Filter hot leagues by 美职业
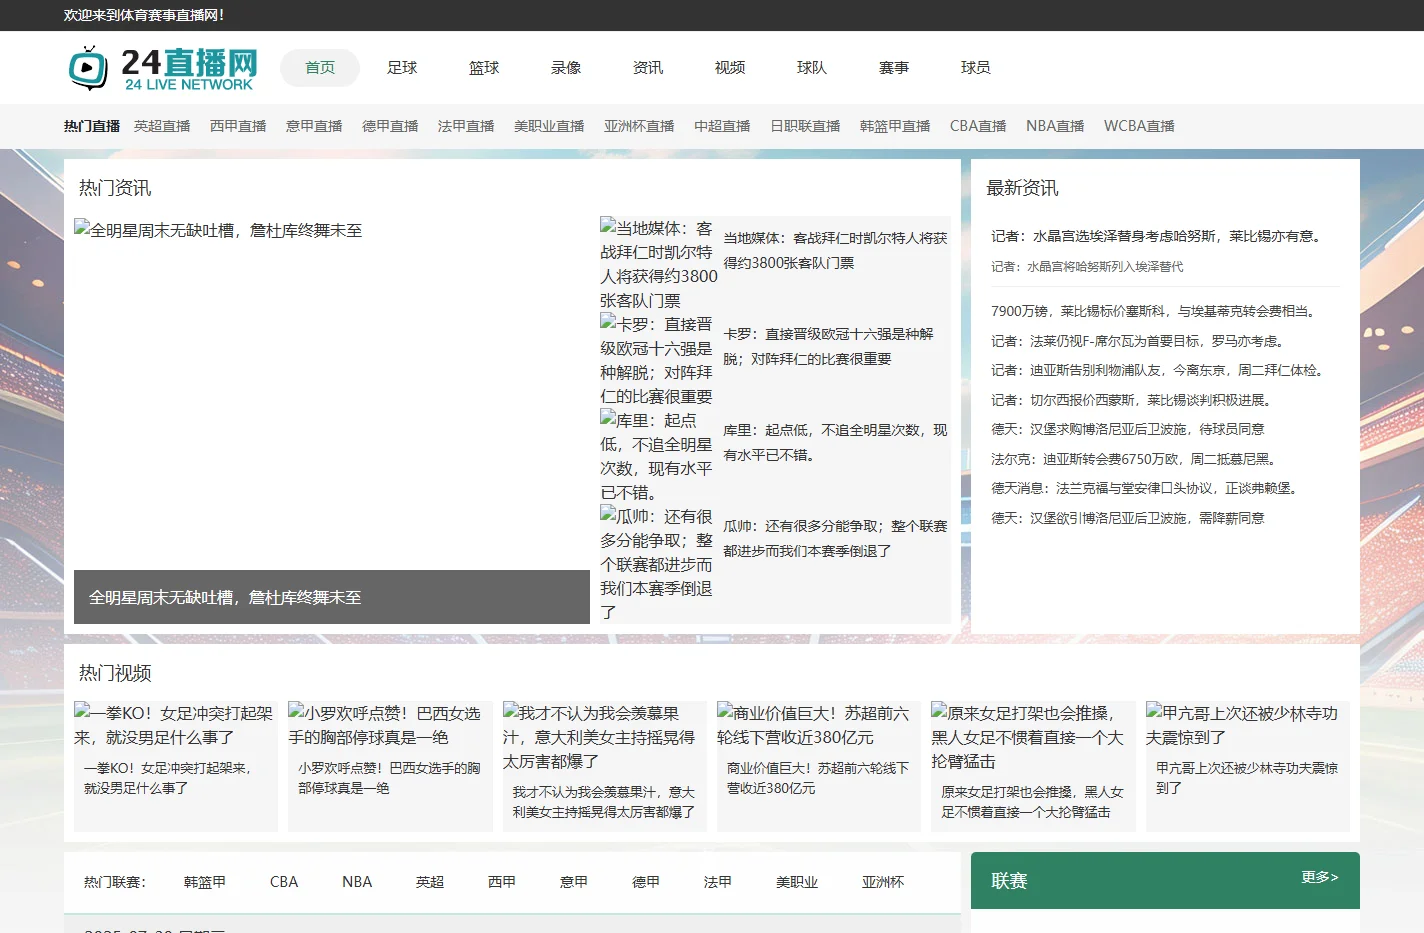The width and height of the screenshot is (1424, 933). [x=797, y=882]
